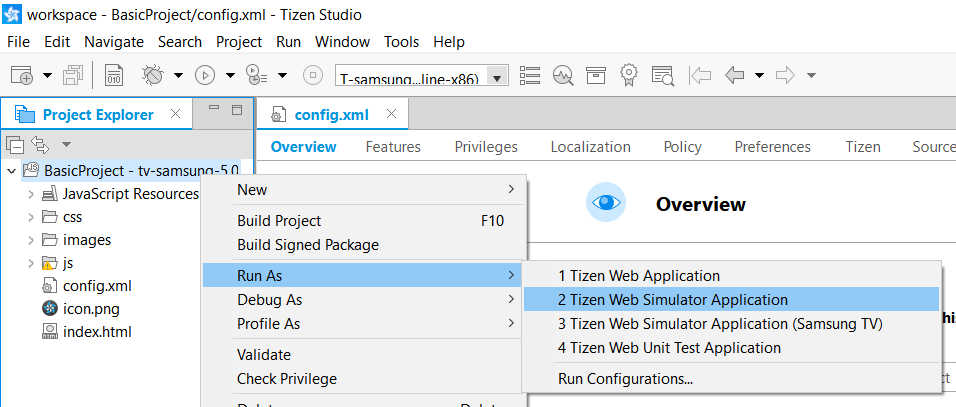Expand the css folder in Project Explorer
Image resolution: width=956 pixels, height=407 pixels.
(31, 217)
